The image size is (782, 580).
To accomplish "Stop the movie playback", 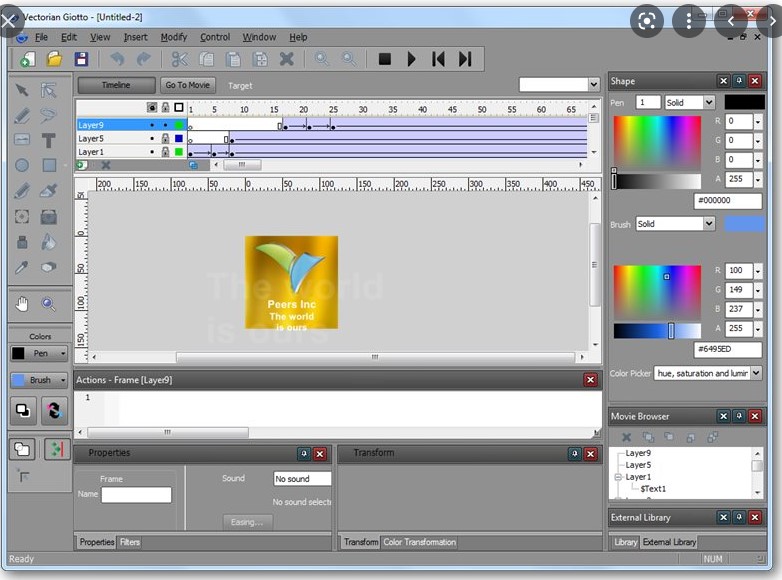I will pos(385,59).
